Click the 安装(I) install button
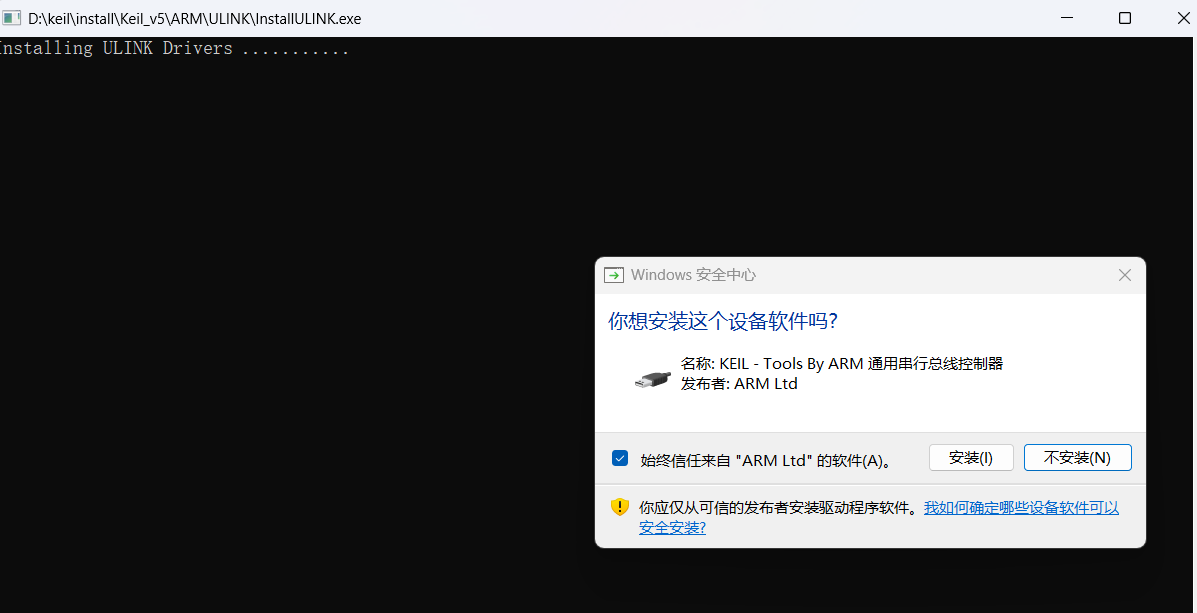 point(970,457)
